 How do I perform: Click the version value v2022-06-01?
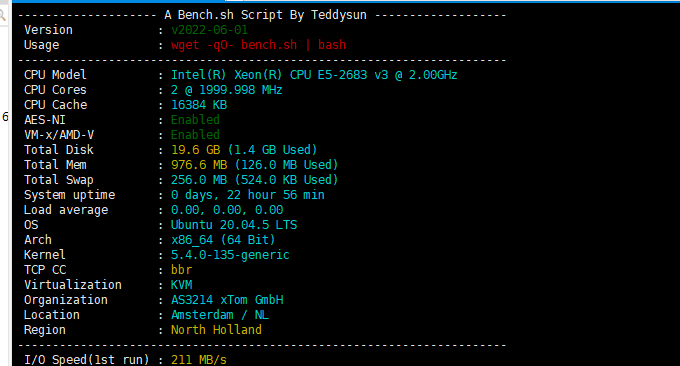[x=209, y=30]
